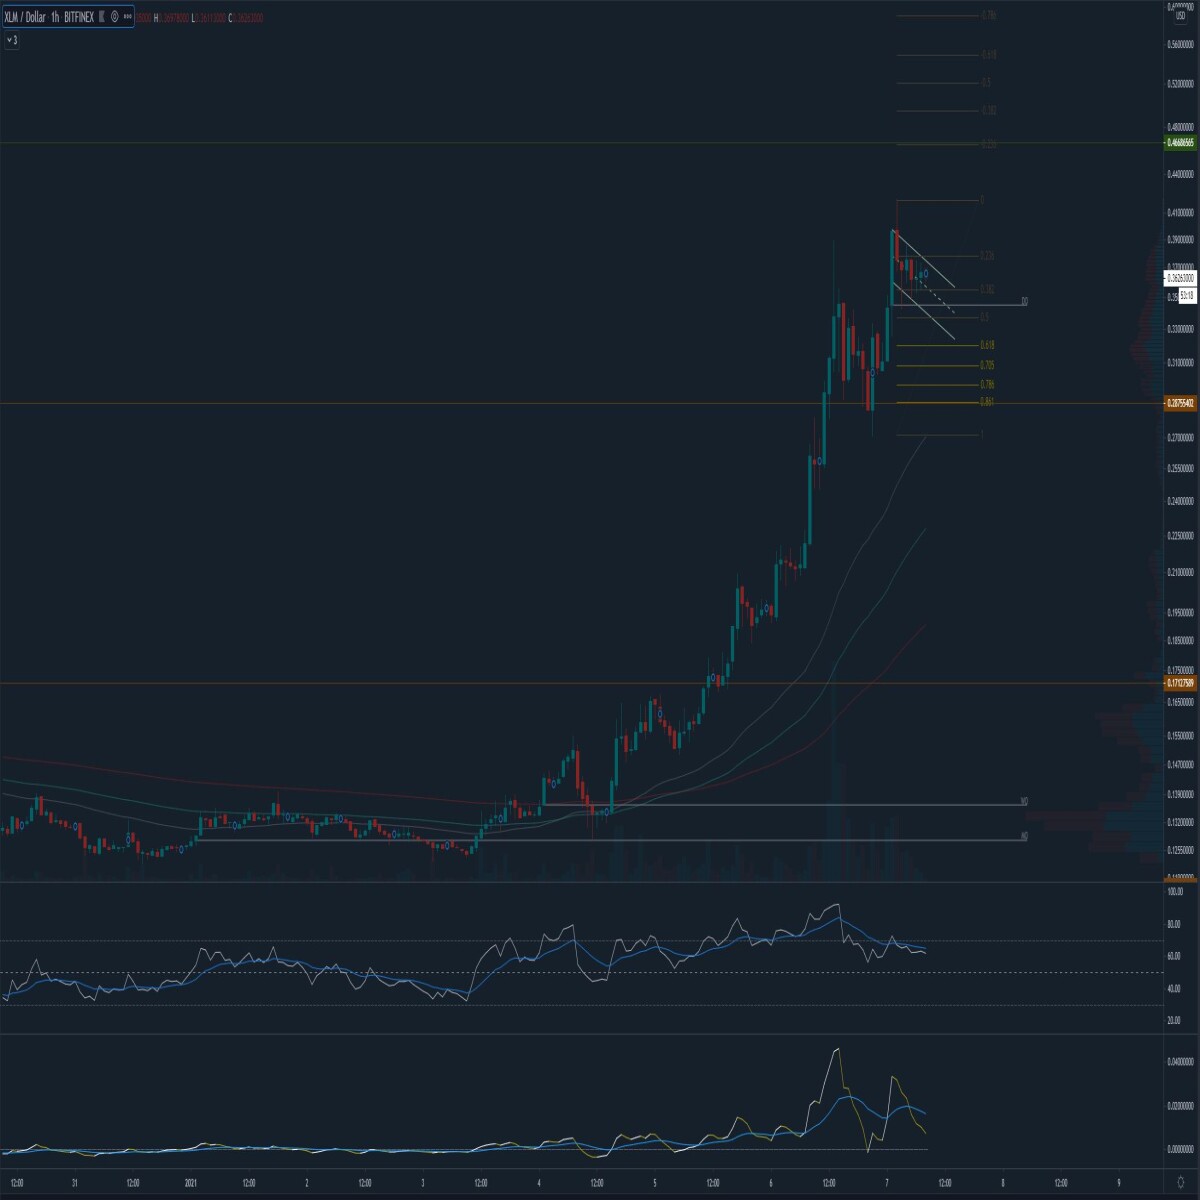Click the green horizontal line across chart
This screenshot has height=1200, width=1200.
tap(580, 143)
